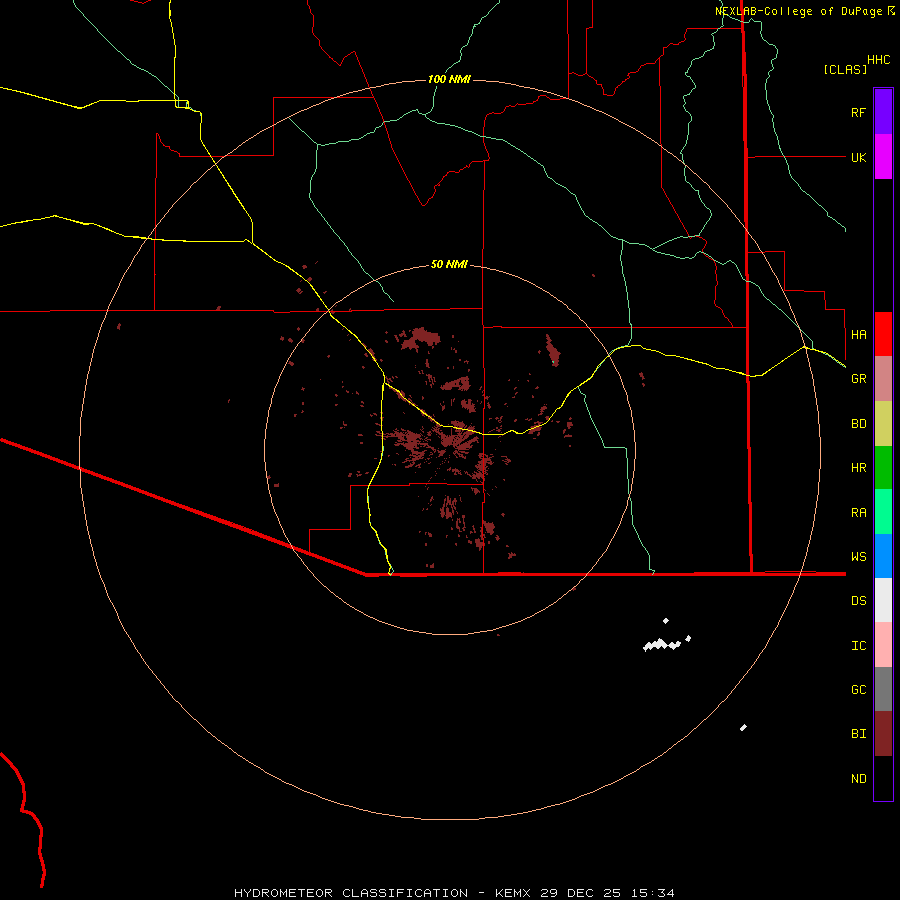Click the WS legend label
This screenshot has height=900, width=900.
point(858,556)
